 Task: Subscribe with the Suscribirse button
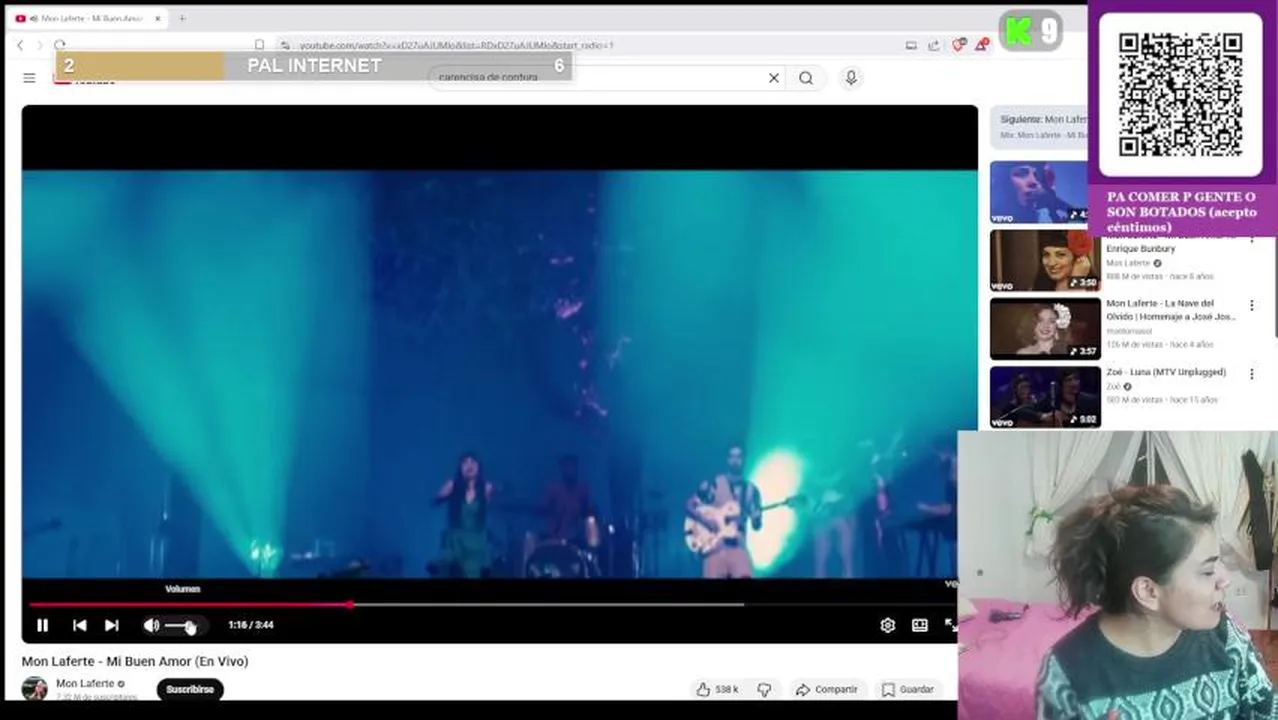[x=190, y=689]
